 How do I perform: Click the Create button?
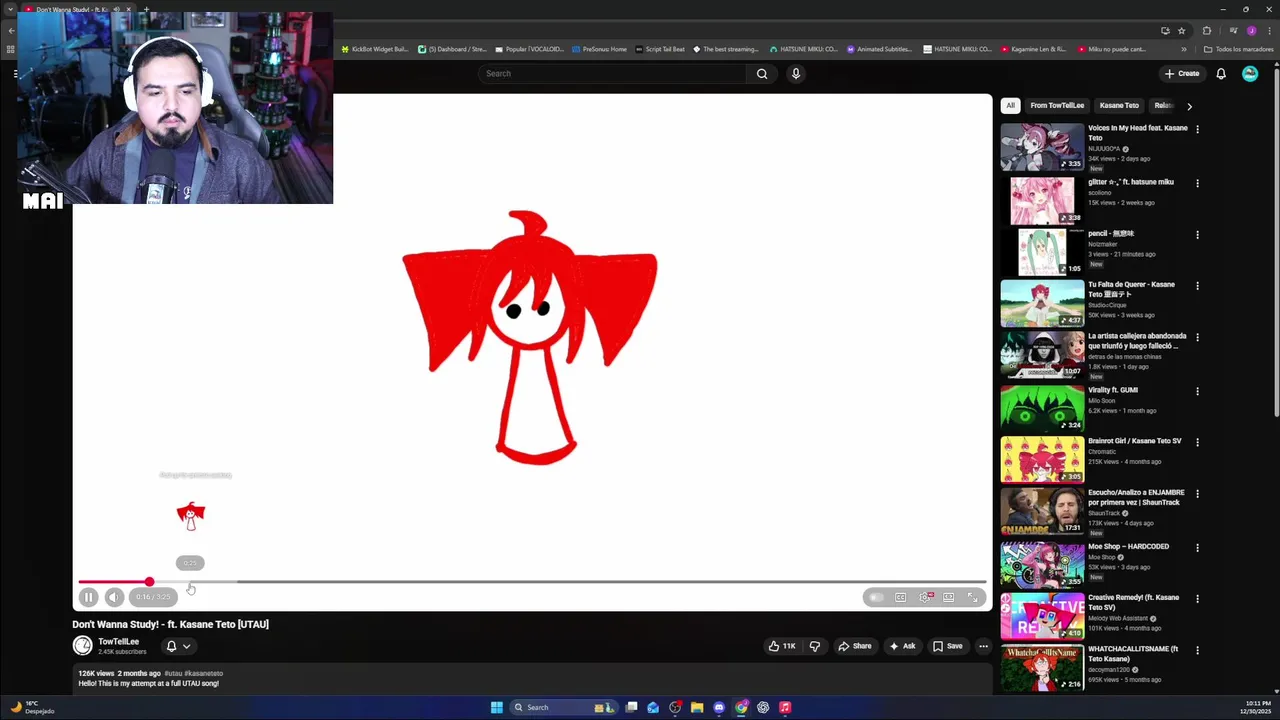pyautogui.click(x=1181, y=73)
